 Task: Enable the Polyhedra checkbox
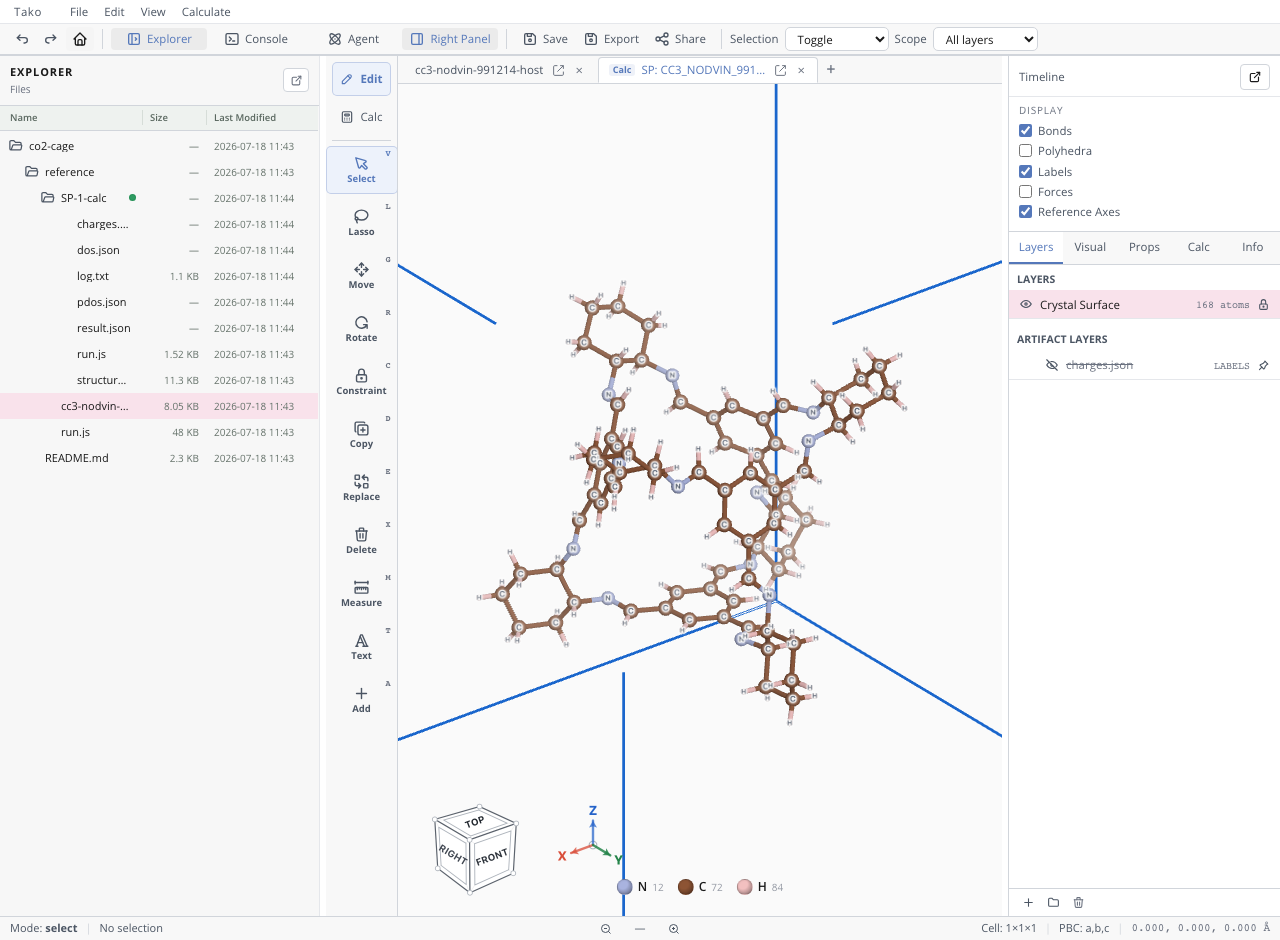[x=1025, y=151]
